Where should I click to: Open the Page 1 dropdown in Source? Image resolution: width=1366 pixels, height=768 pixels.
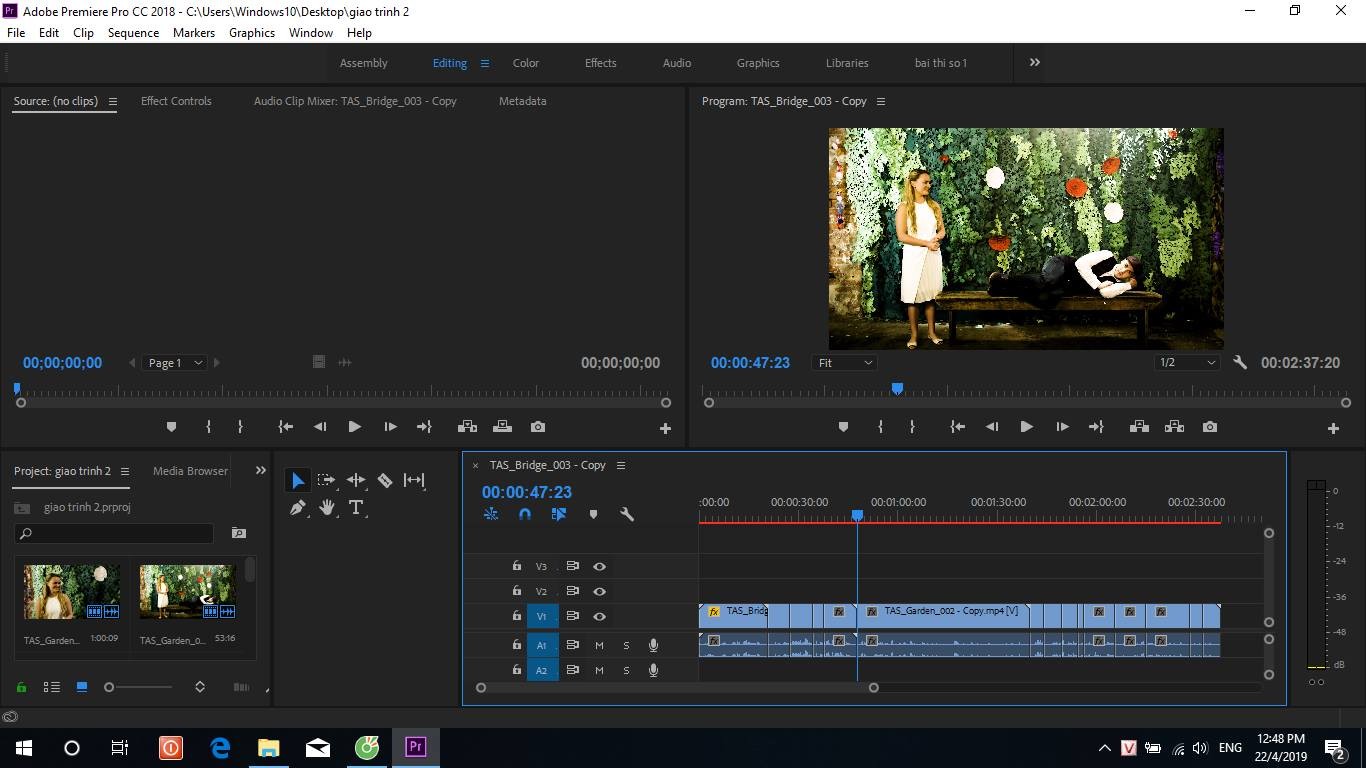(x=175, y=363)
